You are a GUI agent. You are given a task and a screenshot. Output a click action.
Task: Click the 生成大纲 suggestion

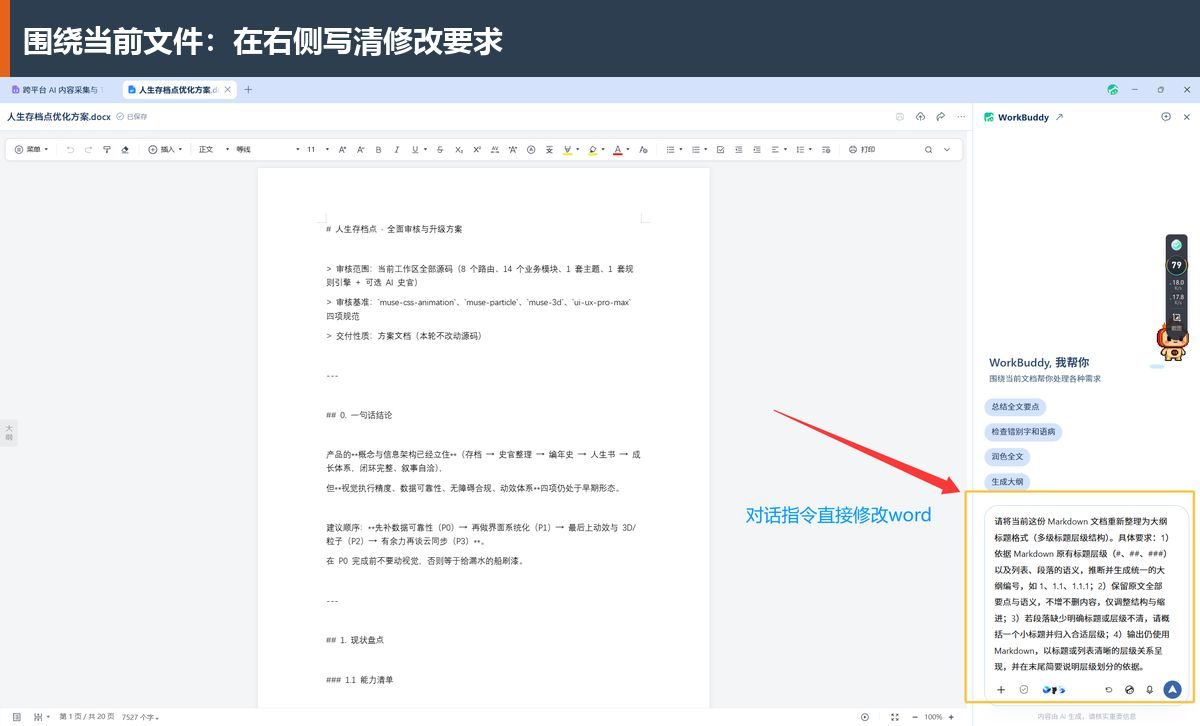(x=1007, y=482)
